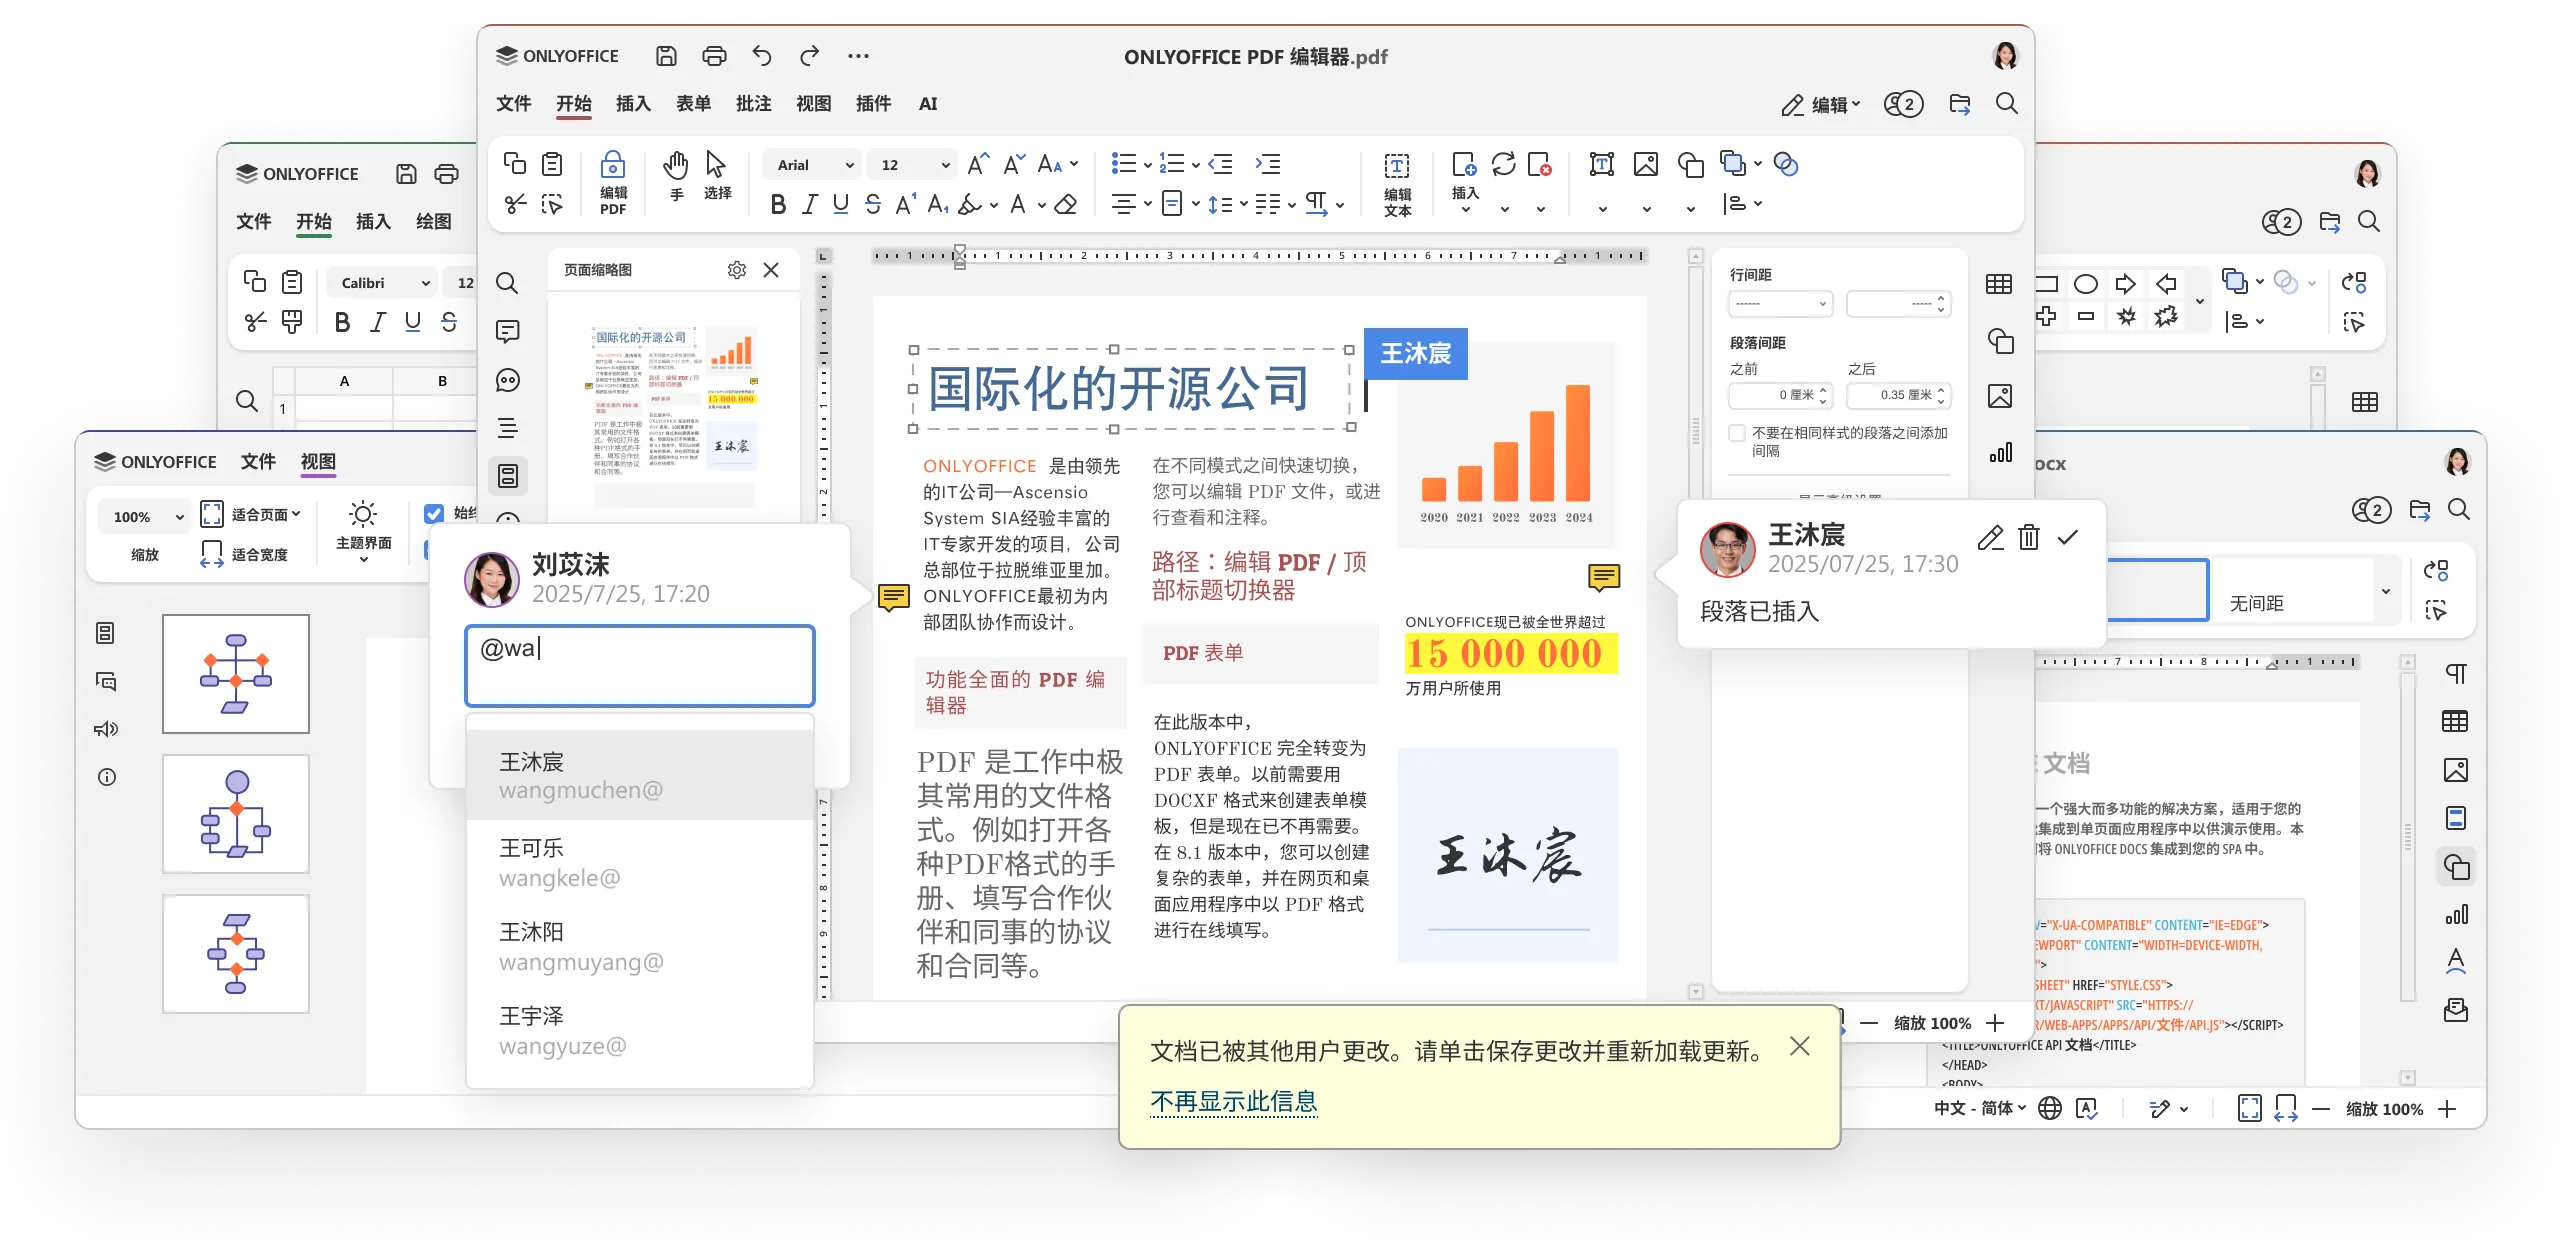
Task: Increase 之后 paragraph spacing stepper
Action: click(1940, 390)
